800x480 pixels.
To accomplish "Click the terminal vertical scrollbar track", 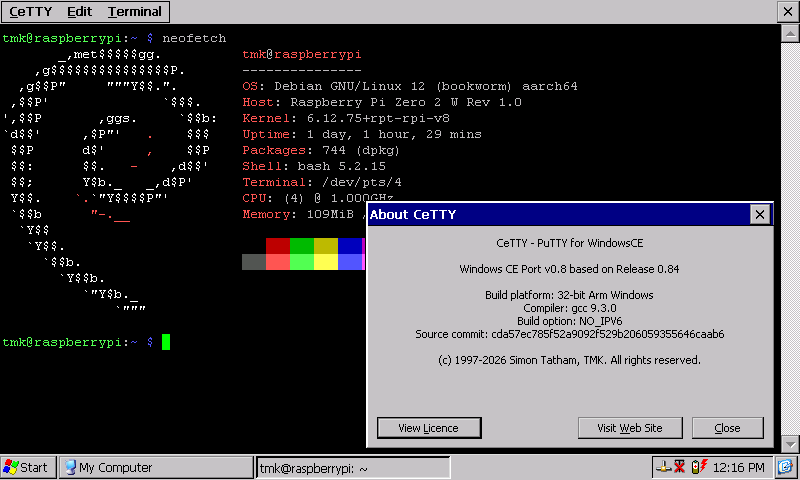I will pos(790,239).
